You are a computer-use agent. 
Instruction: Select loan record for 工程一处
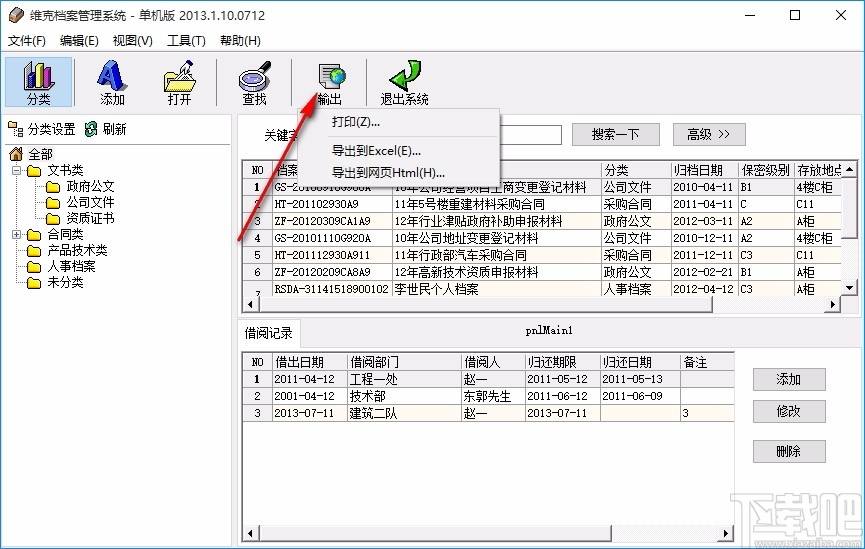point(488,379)
